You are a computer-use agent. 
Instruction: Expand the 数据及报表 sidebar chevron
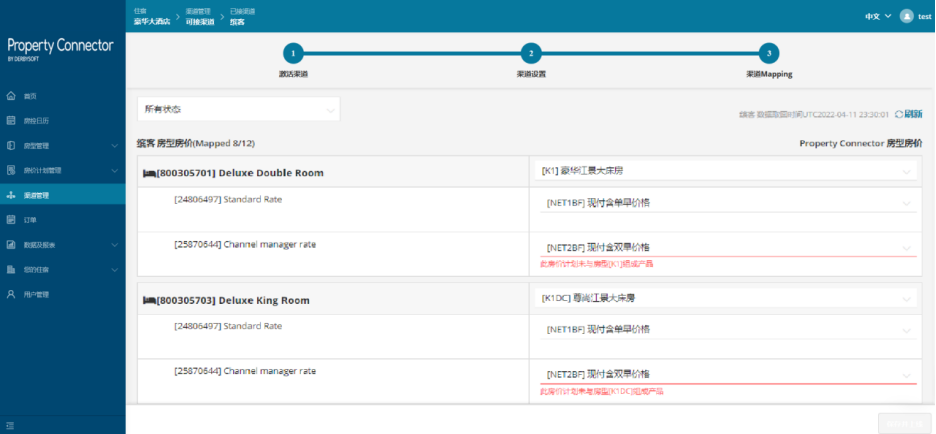[115, 245]
